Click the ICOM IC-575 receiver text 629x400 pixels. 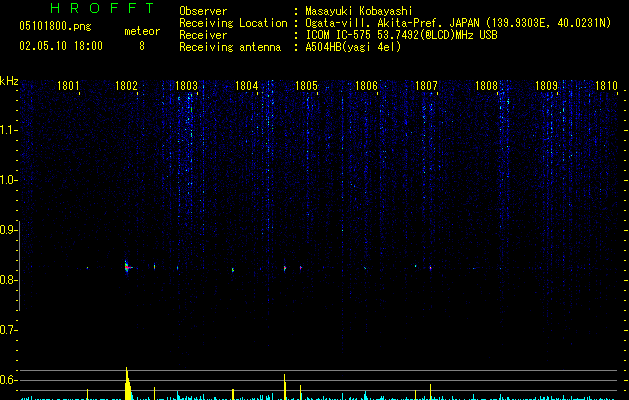point(401,35)
